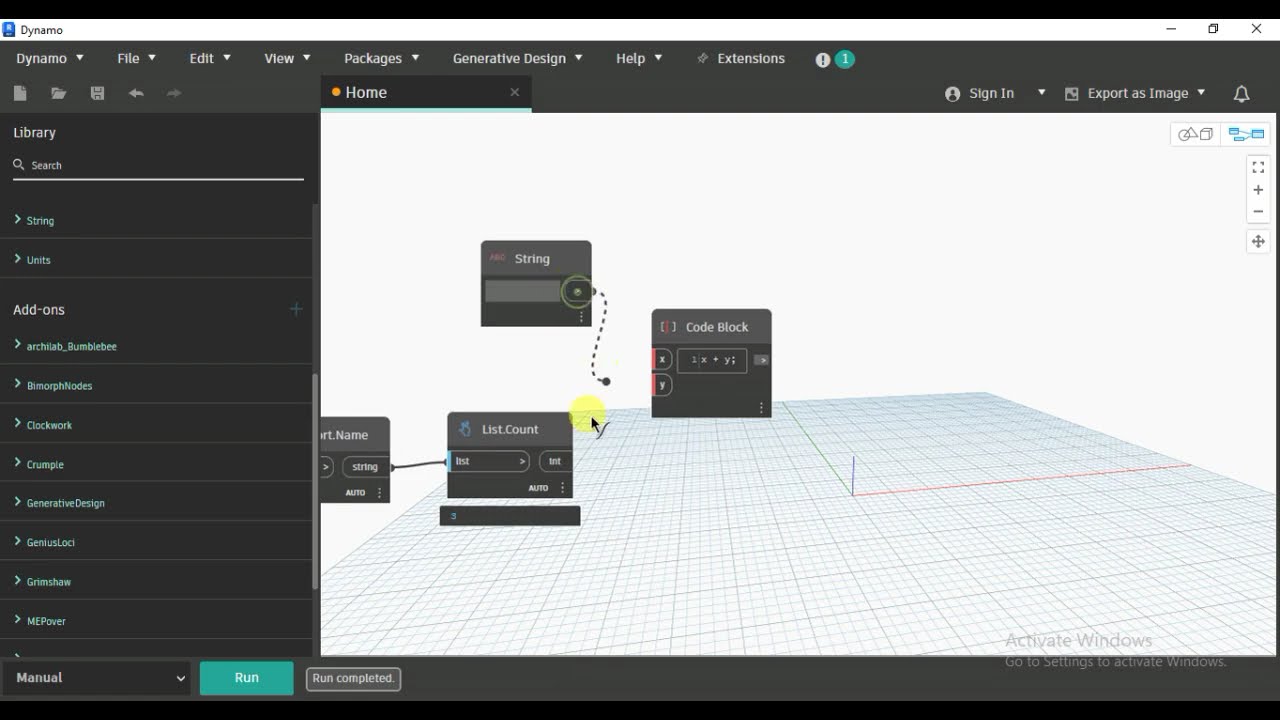Screen dimensions: 1280x720
Task: Open the View menu
Action: pos(287,59)
